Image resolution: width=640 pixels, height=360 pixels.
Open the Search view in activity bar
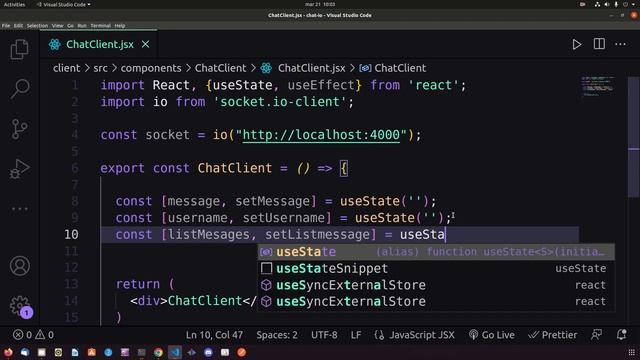[x=19, y=89]
